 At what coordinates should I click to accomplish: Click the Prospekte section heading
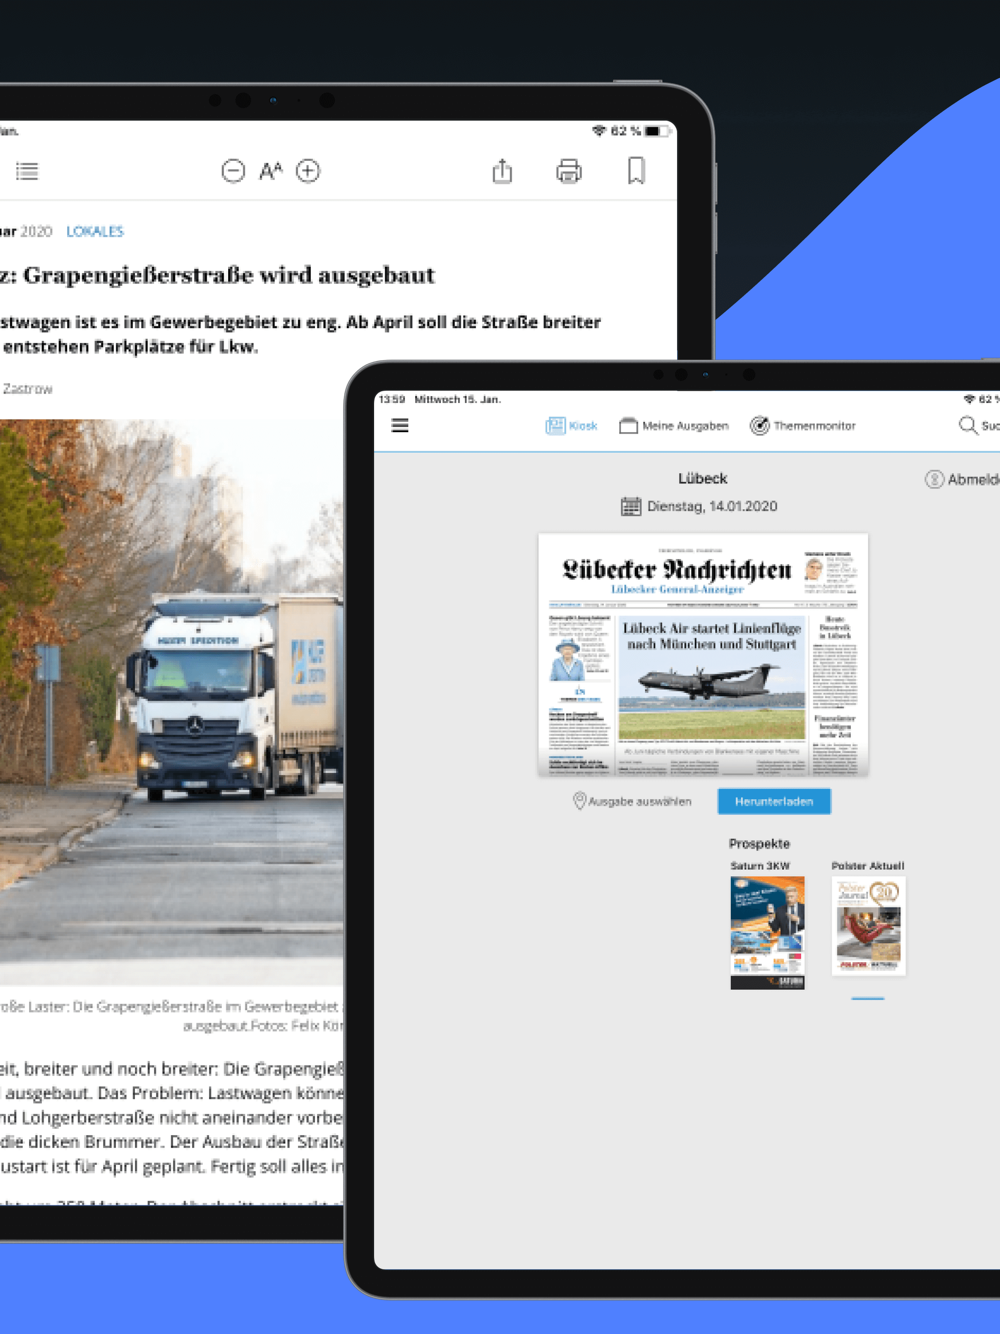[759, 844]
